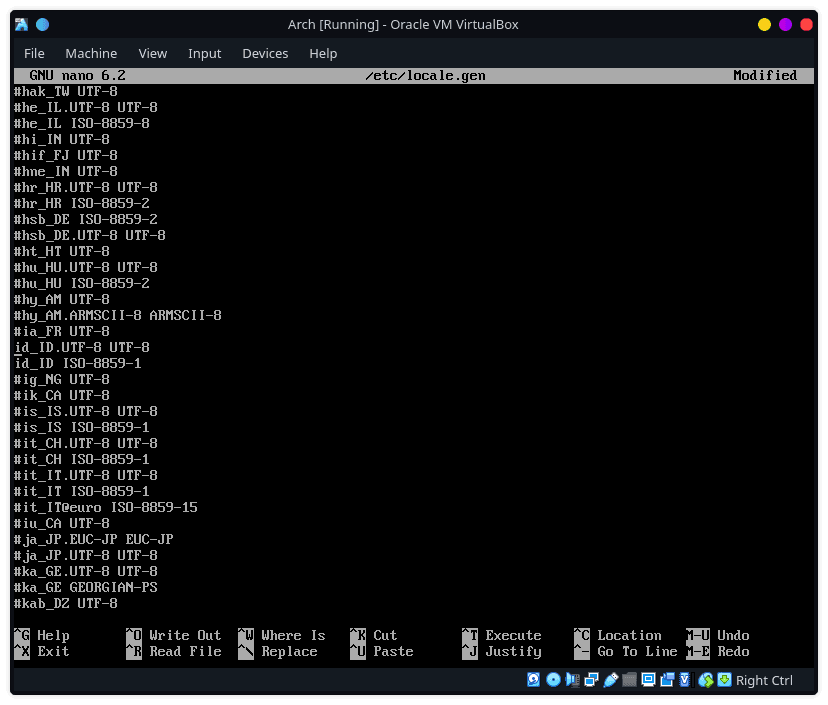Click the GNU nano 6.2 header text
The height and width of the screenshot is (705, 828).
tap(78, 76)
